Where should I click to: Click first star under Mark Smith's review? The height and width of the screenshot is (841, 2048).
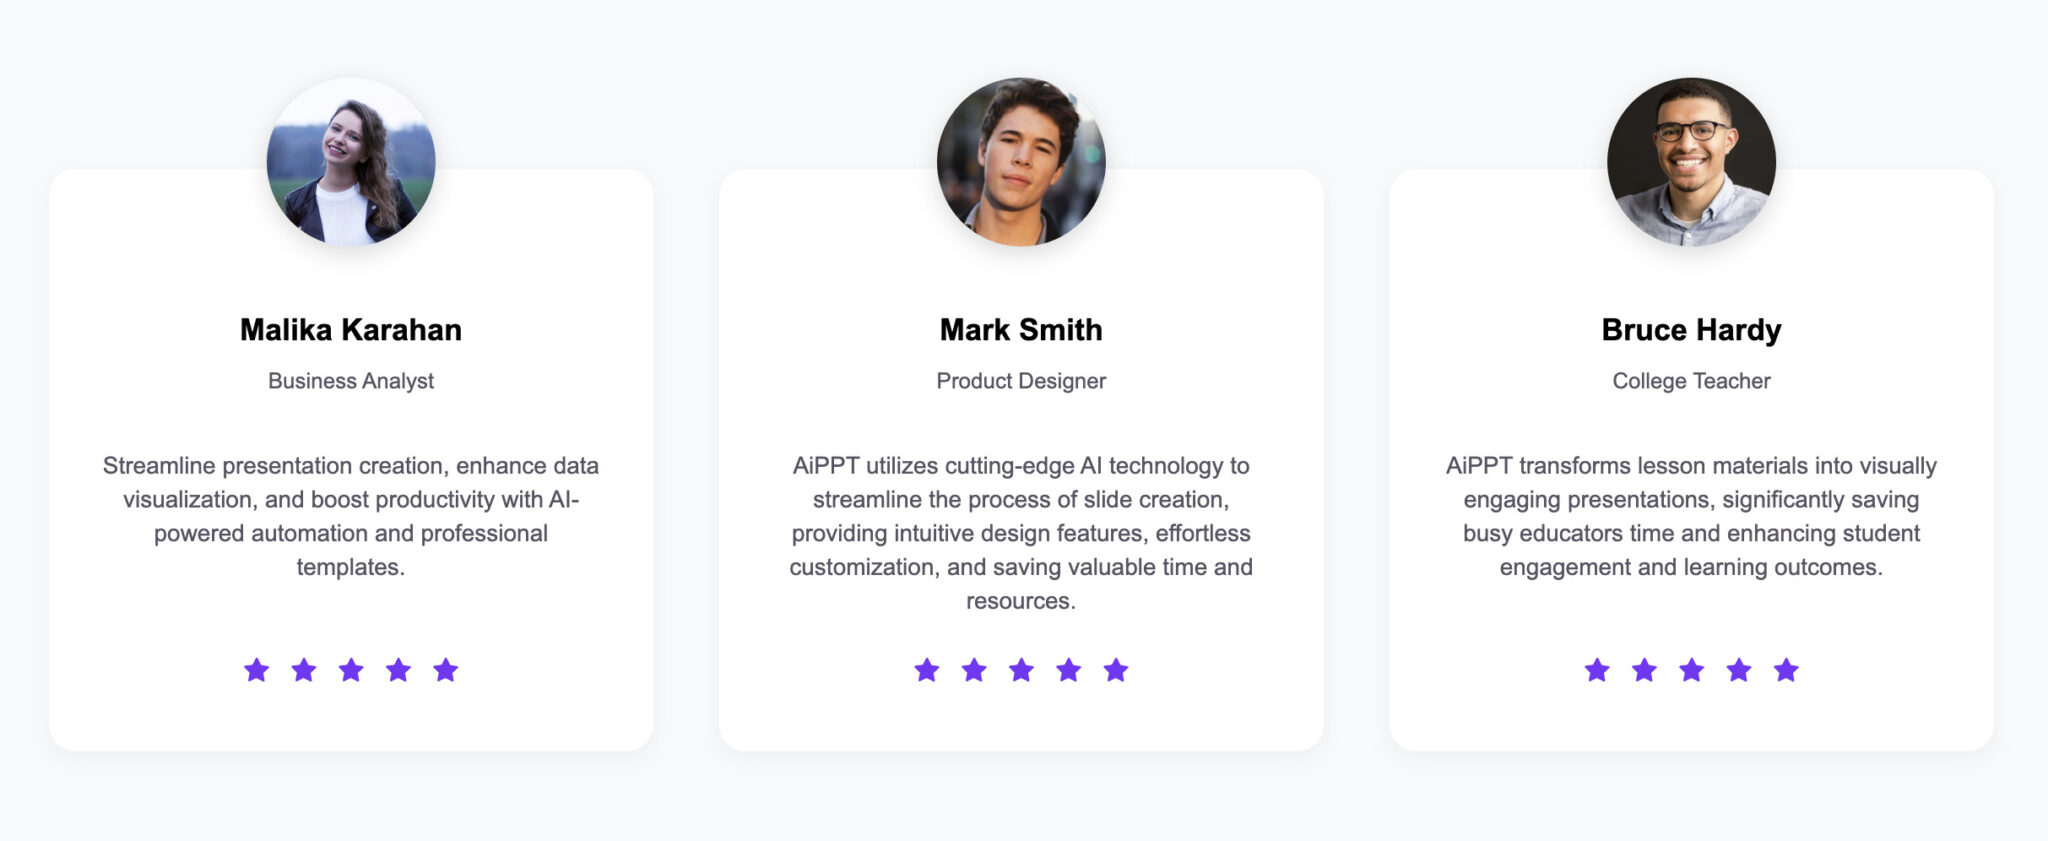pos(927,670)
